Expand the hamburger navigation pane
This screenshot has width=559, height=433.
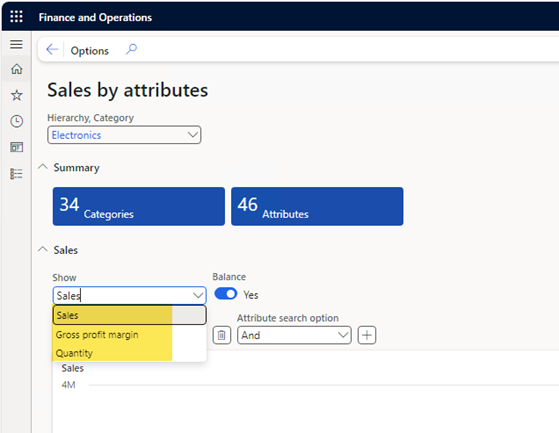click(x=16, y=44)
